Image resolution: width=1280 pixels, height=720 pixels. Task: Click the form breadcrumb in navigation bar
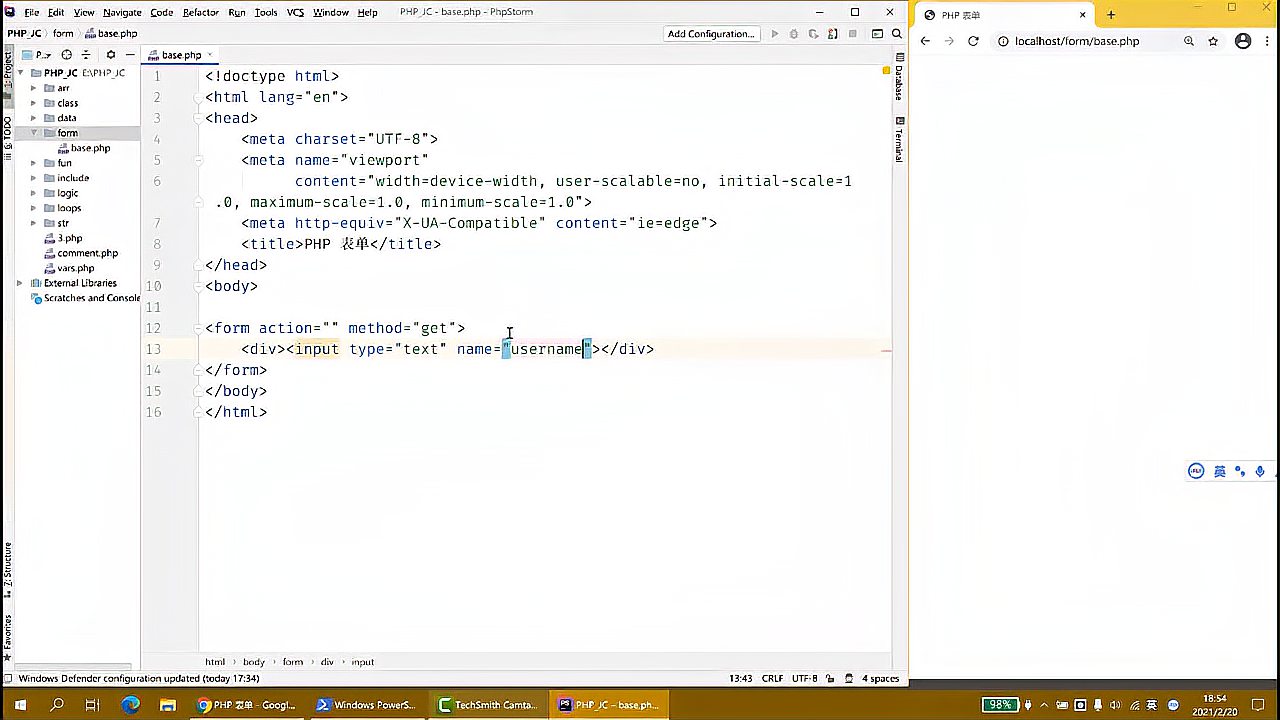point(63,34)
